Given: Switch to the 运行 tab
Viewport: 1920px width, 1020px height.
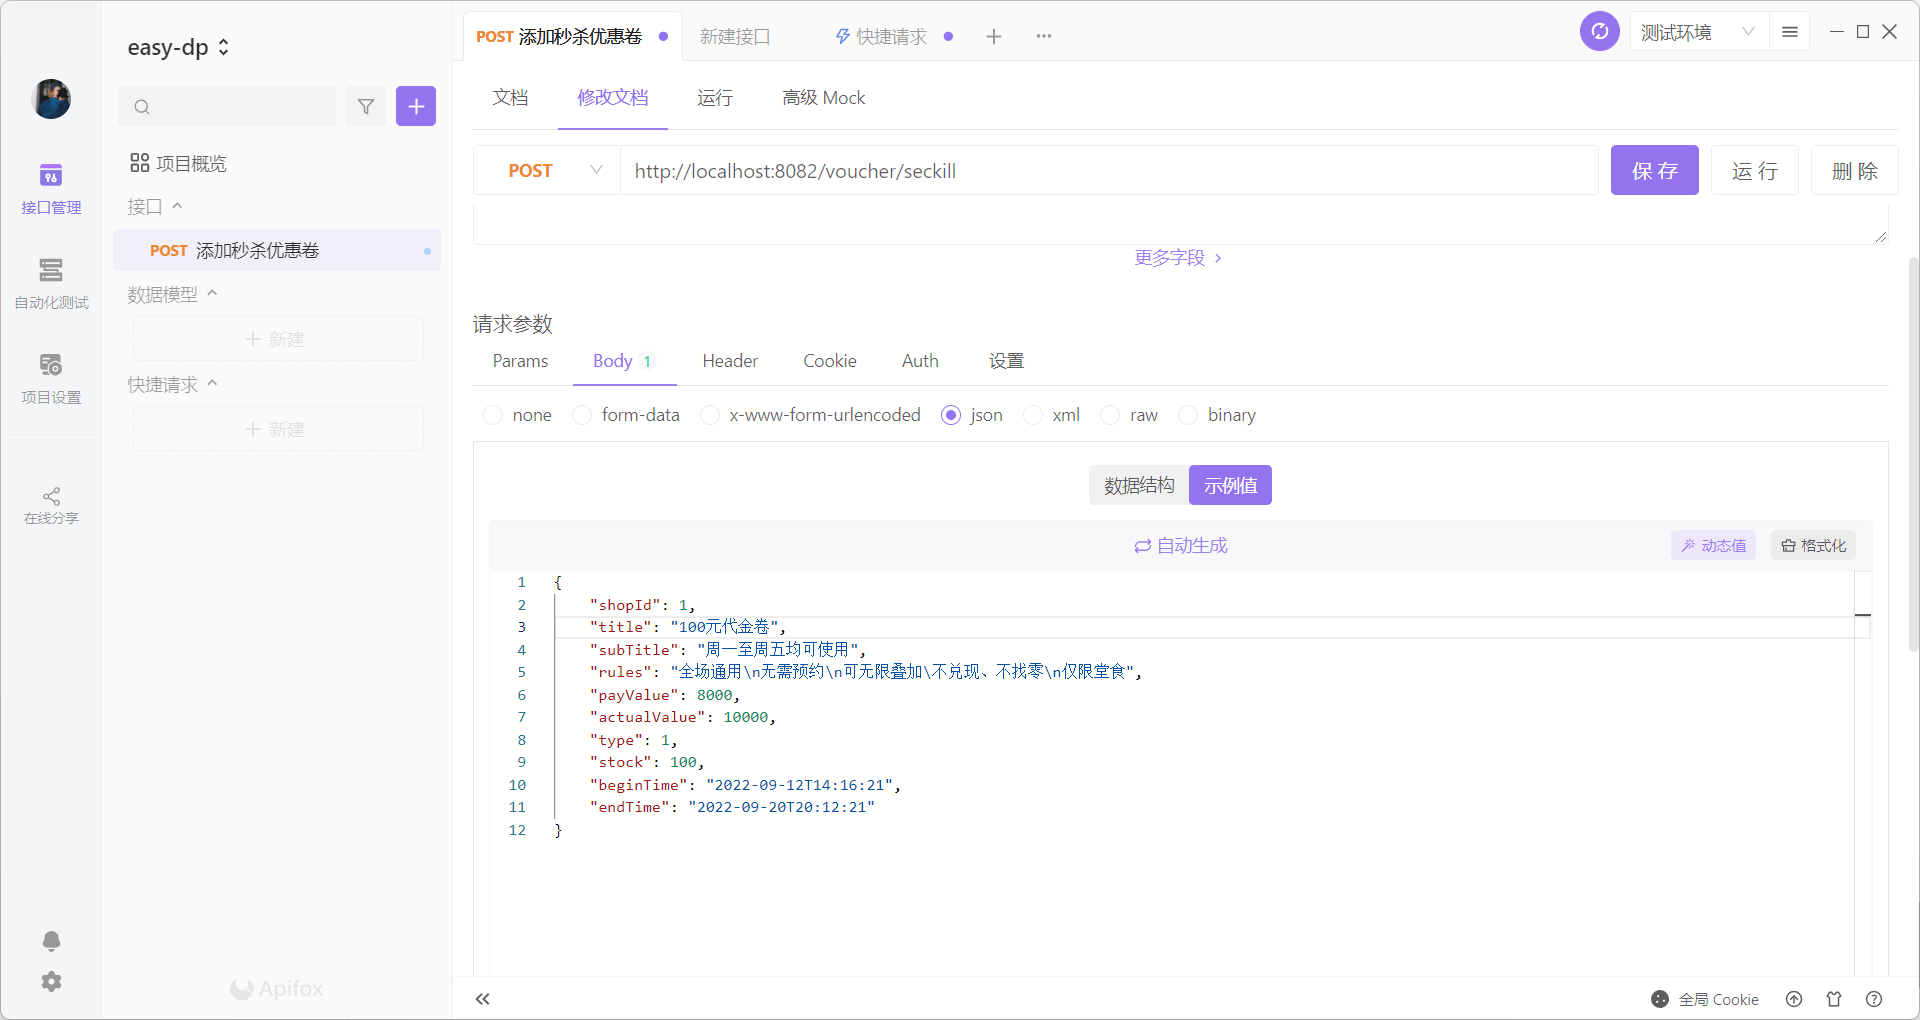Looking at the screenshot, I should (x=715, y=98).
